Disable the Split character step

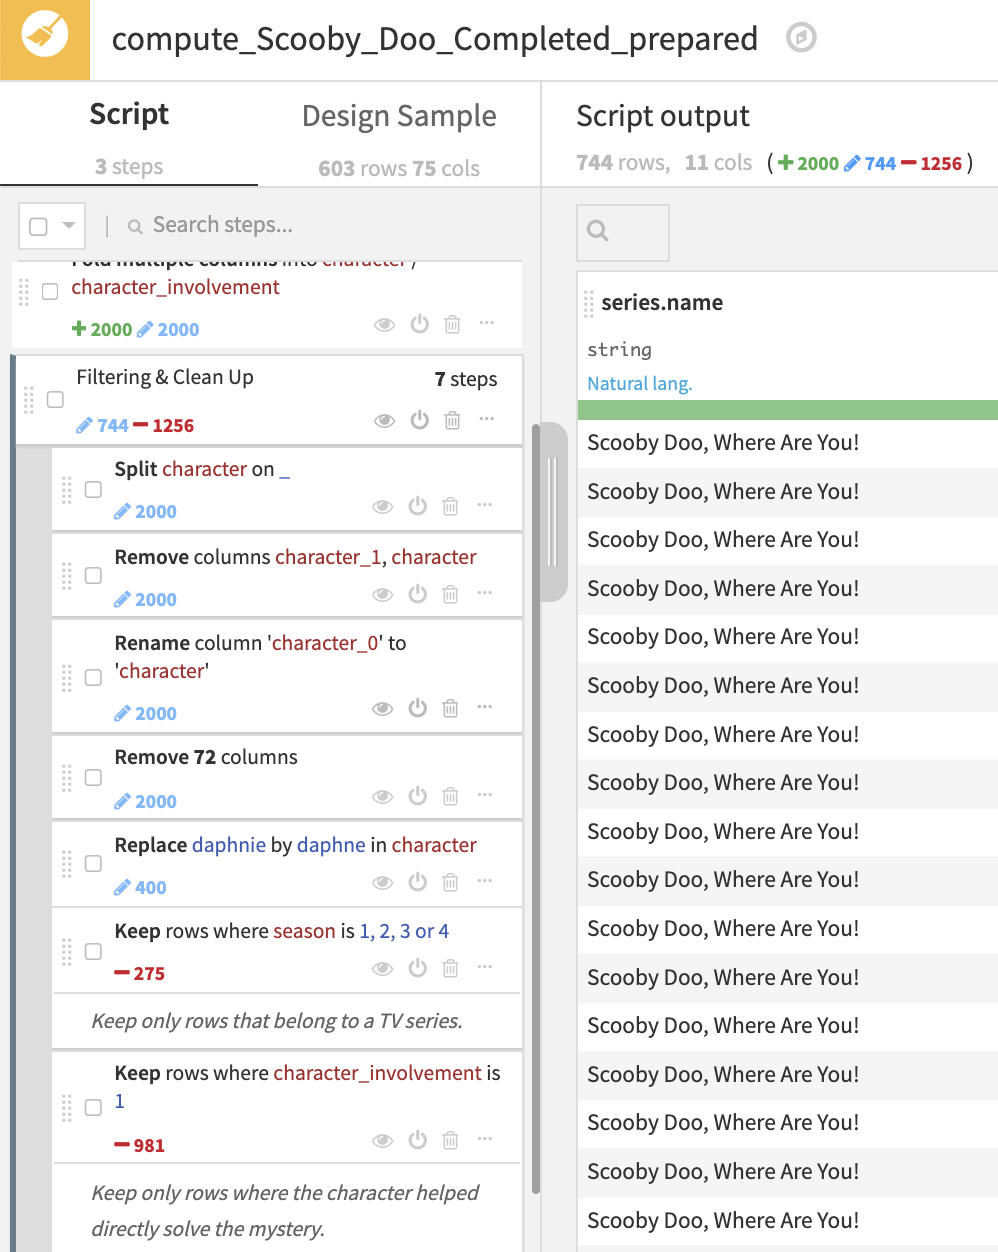pyautogui.click(x=418, y=506)
